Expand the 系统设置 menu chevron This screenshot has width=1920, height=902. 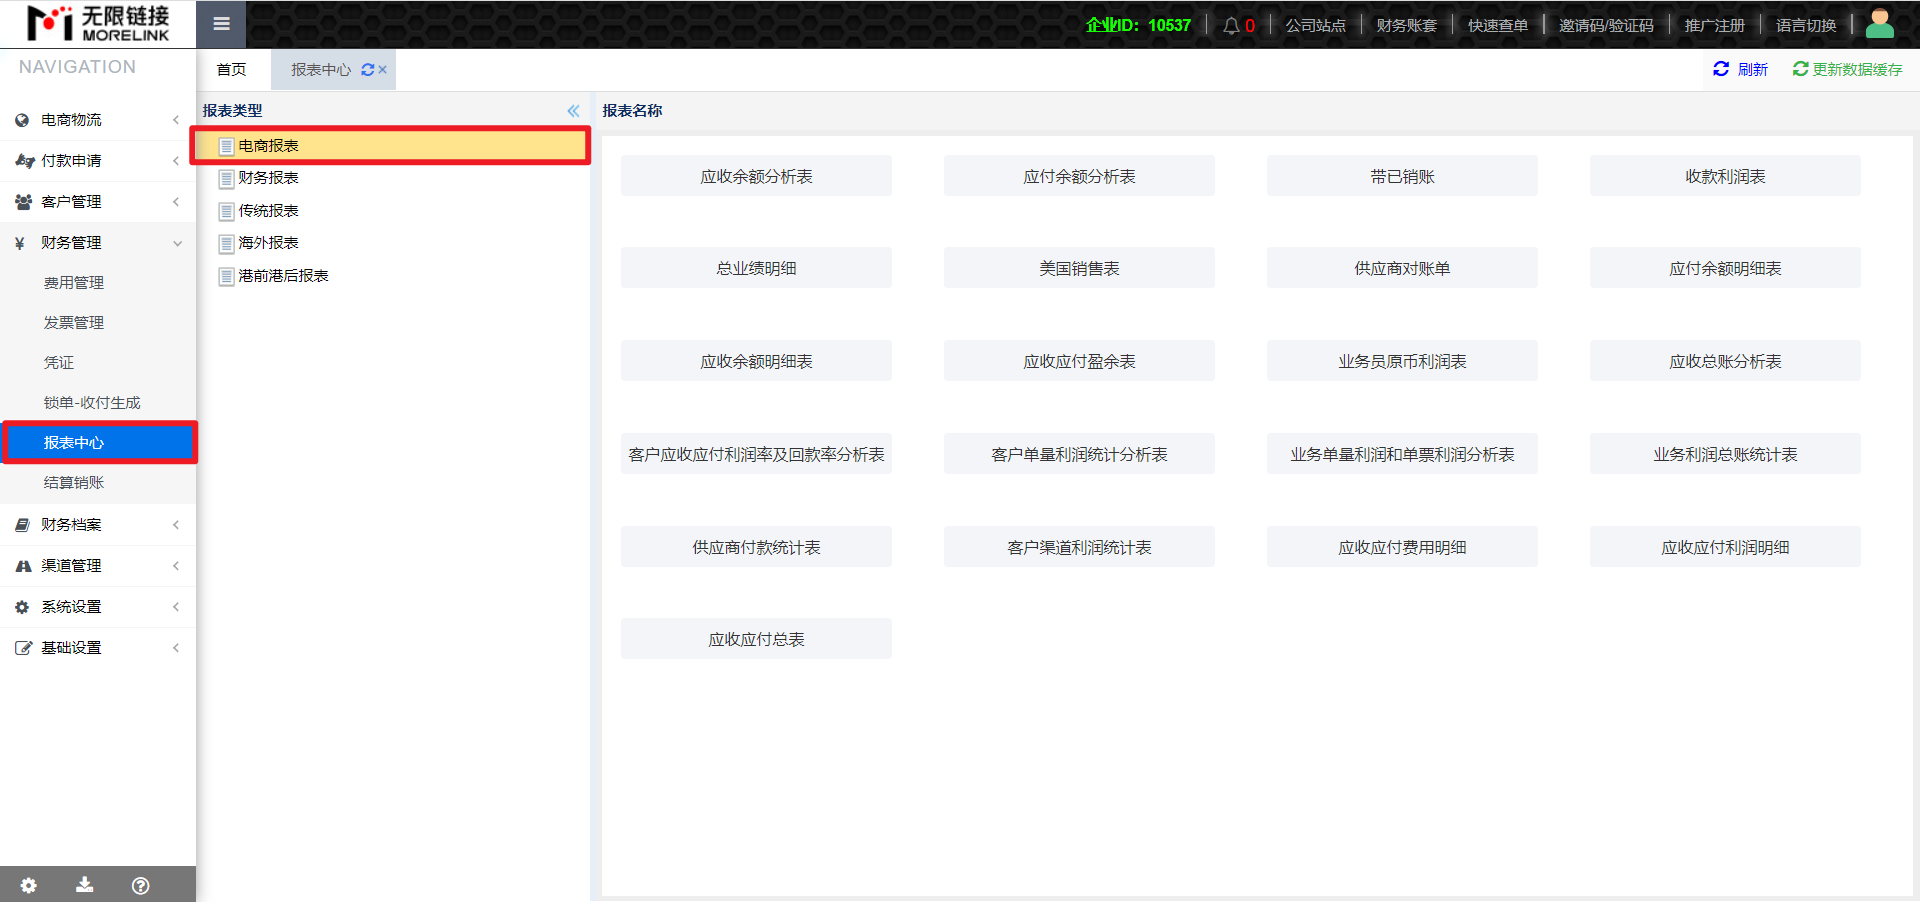[x=176, y=607]
